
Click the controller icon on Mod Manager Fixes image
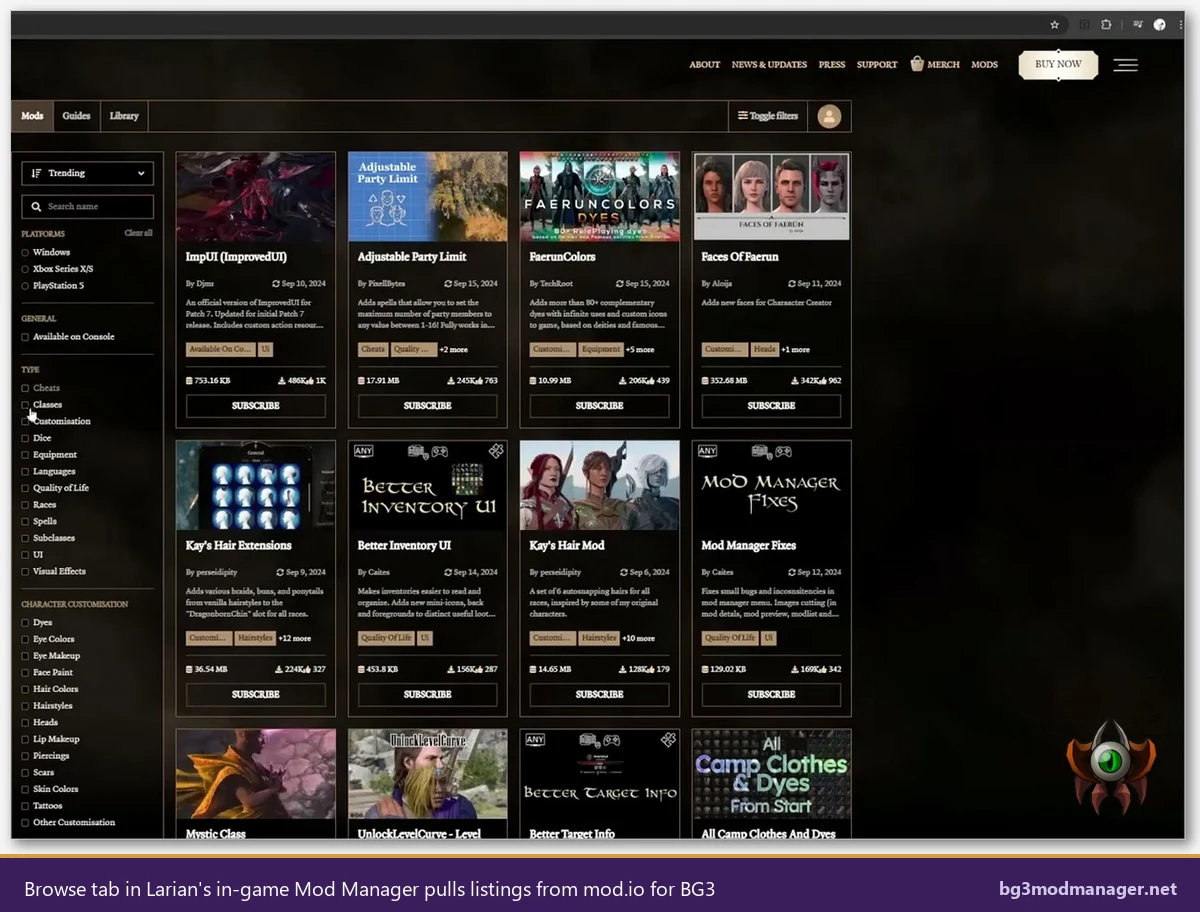pos(786,452)
